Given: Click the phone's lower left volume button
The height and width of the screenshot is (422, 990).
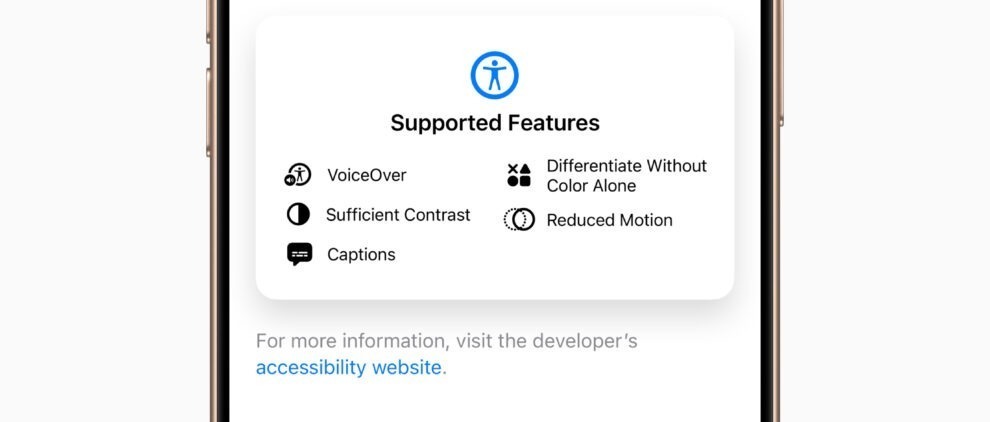Looking at the screenshot, I should (x=208, y=112).
